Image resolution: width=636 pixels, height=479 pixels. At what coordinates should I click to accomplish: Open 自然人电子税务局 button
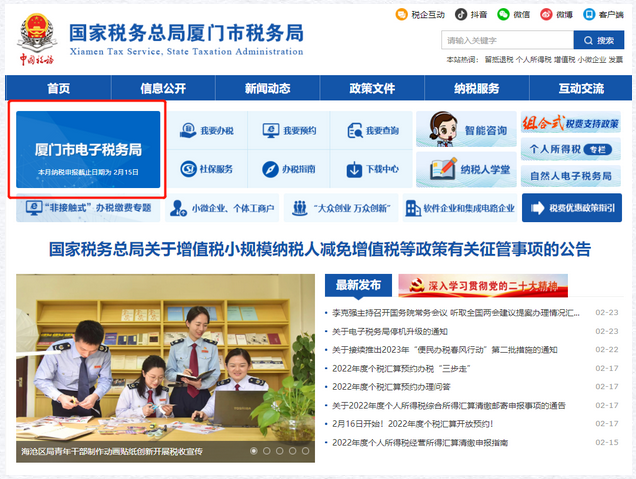571,176
